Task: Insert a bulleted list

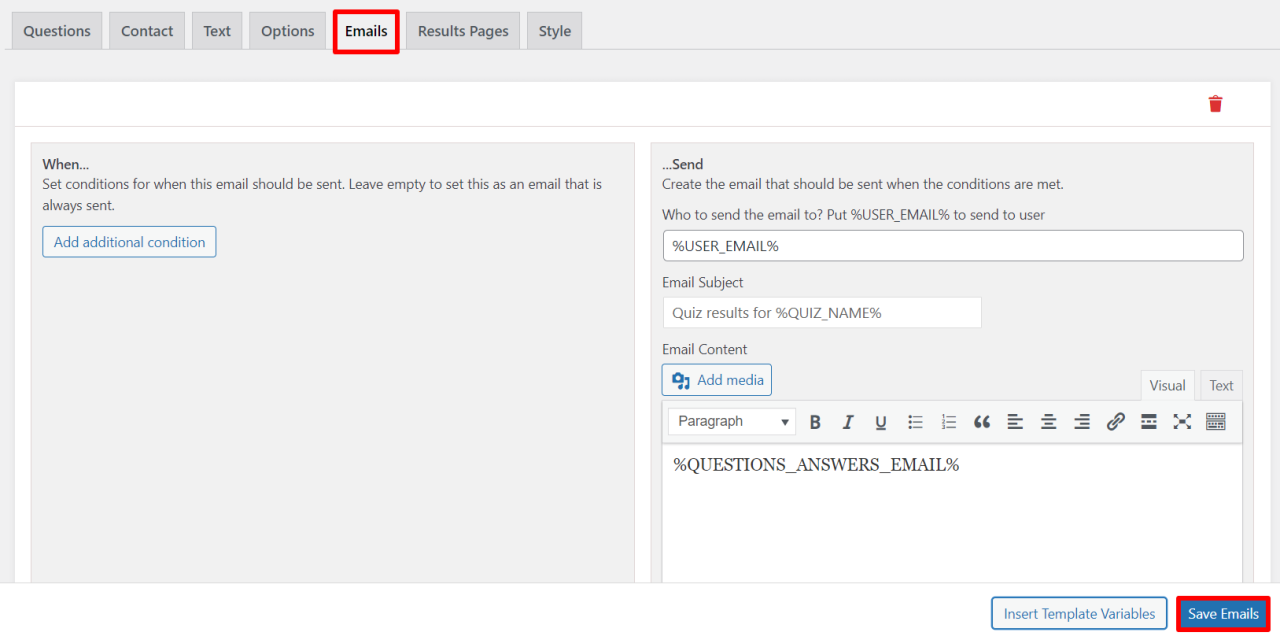Action: (x=915, y=422)
